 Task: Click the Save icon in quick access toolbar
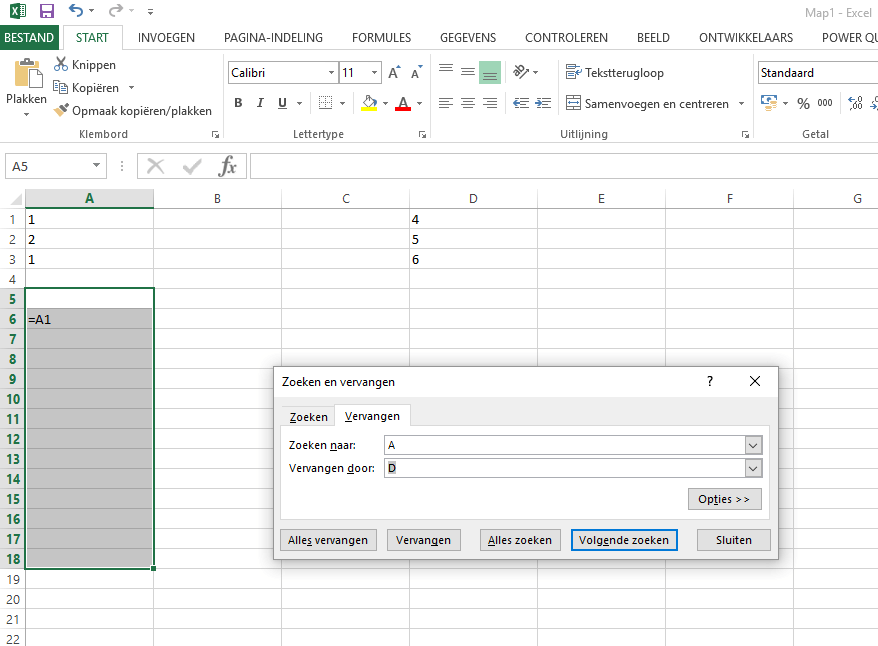(46, 11)
